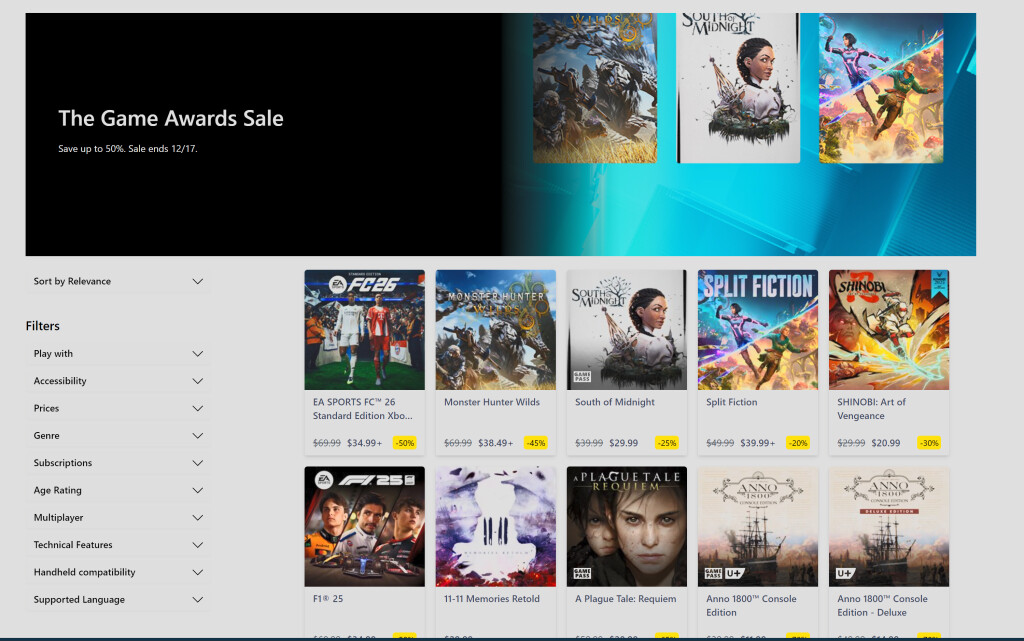Expand the Accessibility filter
This screenshot has width=1024, height=641.
pos(118,381)
